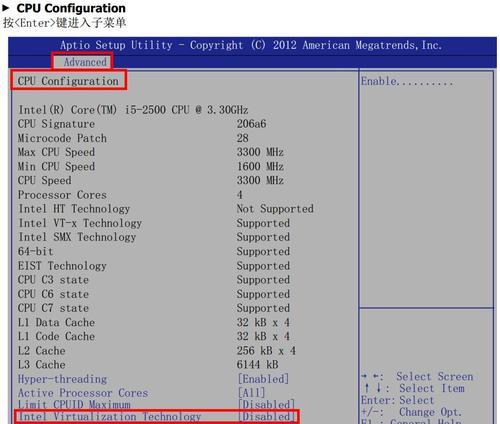Click L3 Cache value 6144 kB

coord(257,365)
